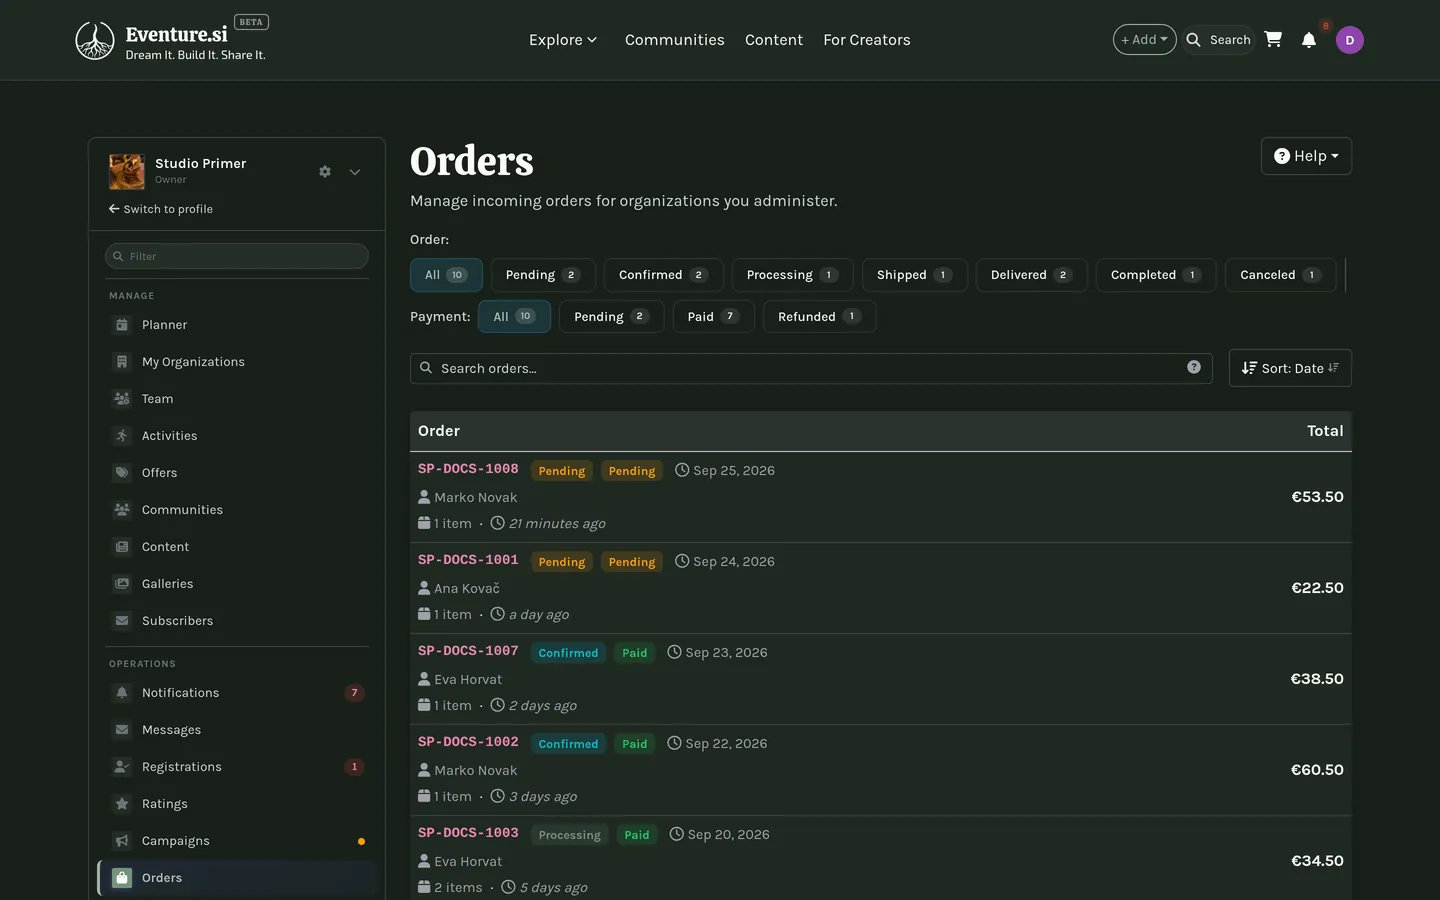Focus the Search orders field

pyautogui.click(x=811, y=368)
